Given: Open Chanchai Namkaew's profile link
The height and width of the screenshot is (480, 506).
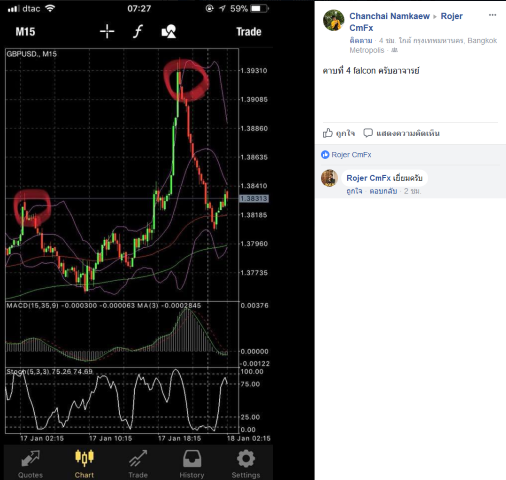Looking at the screenshot, I should pos(389,16).
